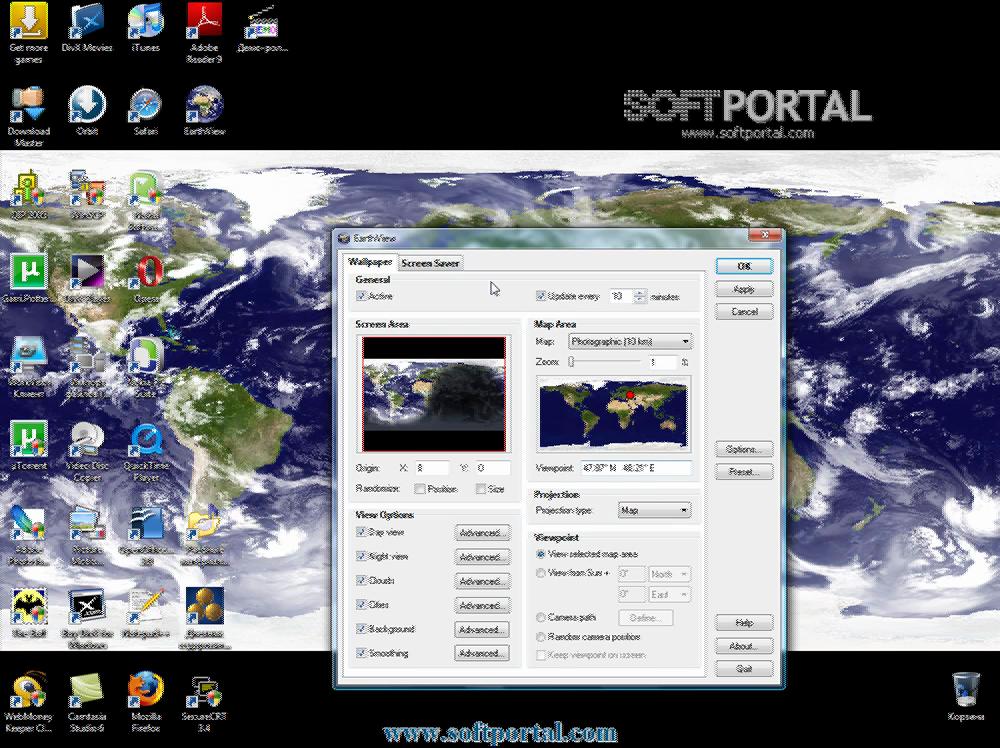The image size is (1000, 748).
Task: Open the OpenOffice desktop shortcut
Action: 145,536
